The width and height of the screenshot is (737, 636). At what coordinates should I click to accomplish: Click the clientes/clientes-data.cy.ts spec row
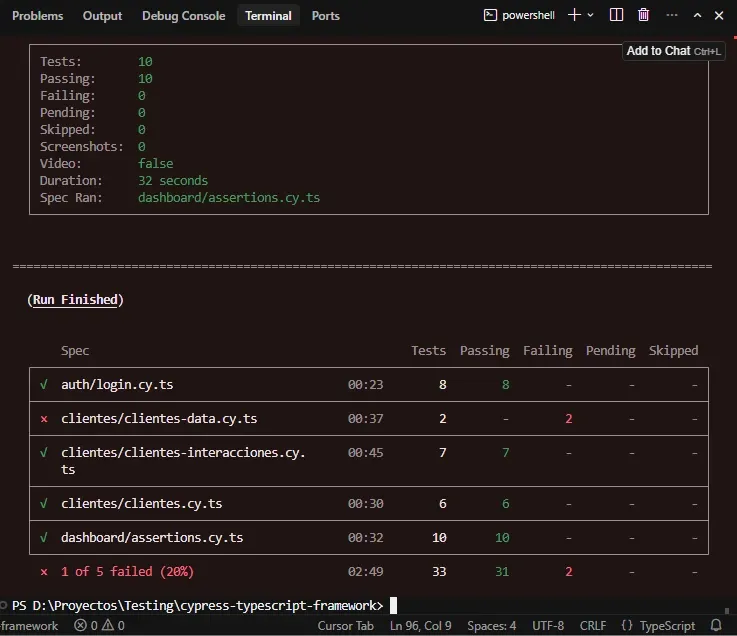click(368, 418)
